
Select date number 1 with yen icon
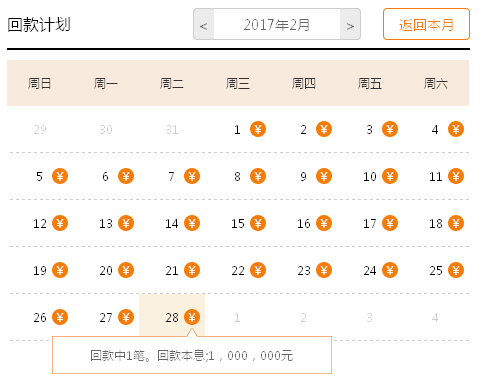tap(237, 130)
